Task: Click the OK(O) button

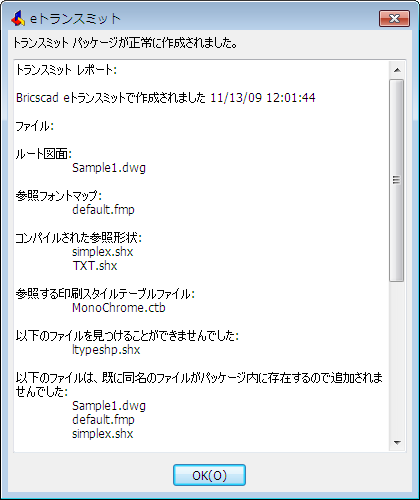Action: 209,475
